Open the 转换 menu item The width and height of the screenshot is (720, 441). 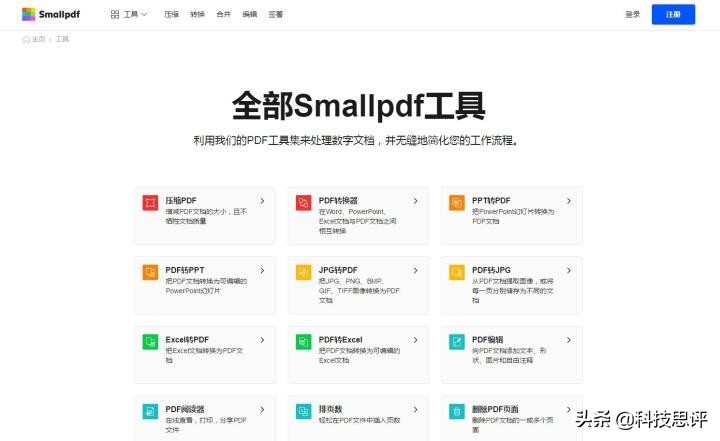click(x=197, y=14)
